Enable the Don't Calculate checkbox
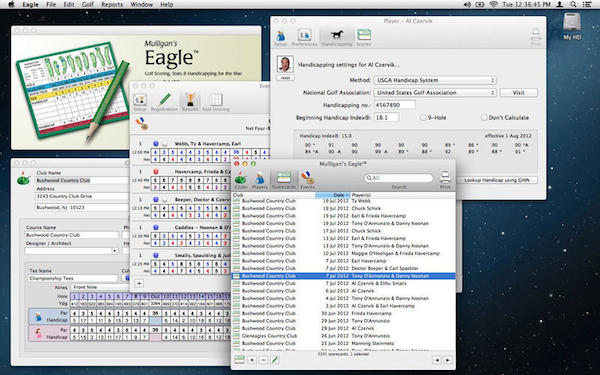Viewport: 600px width, 375px height. 484,117
